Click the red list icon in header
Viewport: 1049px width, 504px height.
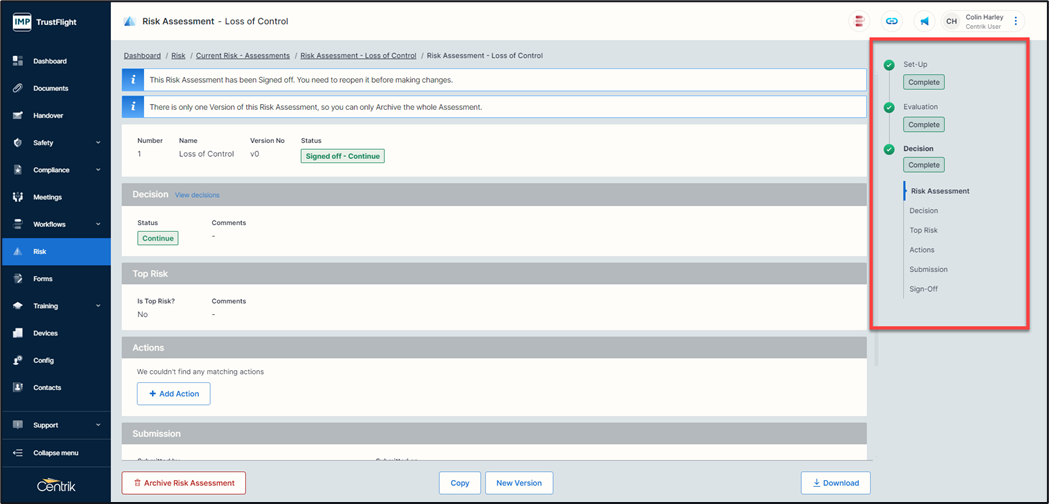[859, 21]
